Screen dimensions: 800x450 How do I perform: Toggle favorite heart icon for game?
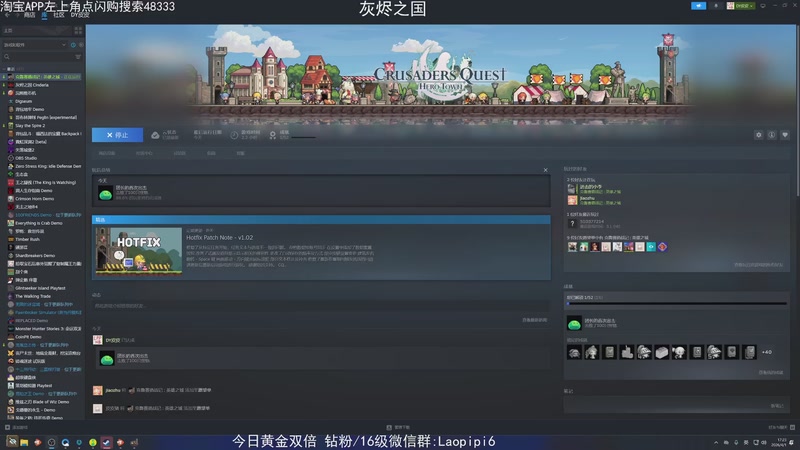pos(785,135)
